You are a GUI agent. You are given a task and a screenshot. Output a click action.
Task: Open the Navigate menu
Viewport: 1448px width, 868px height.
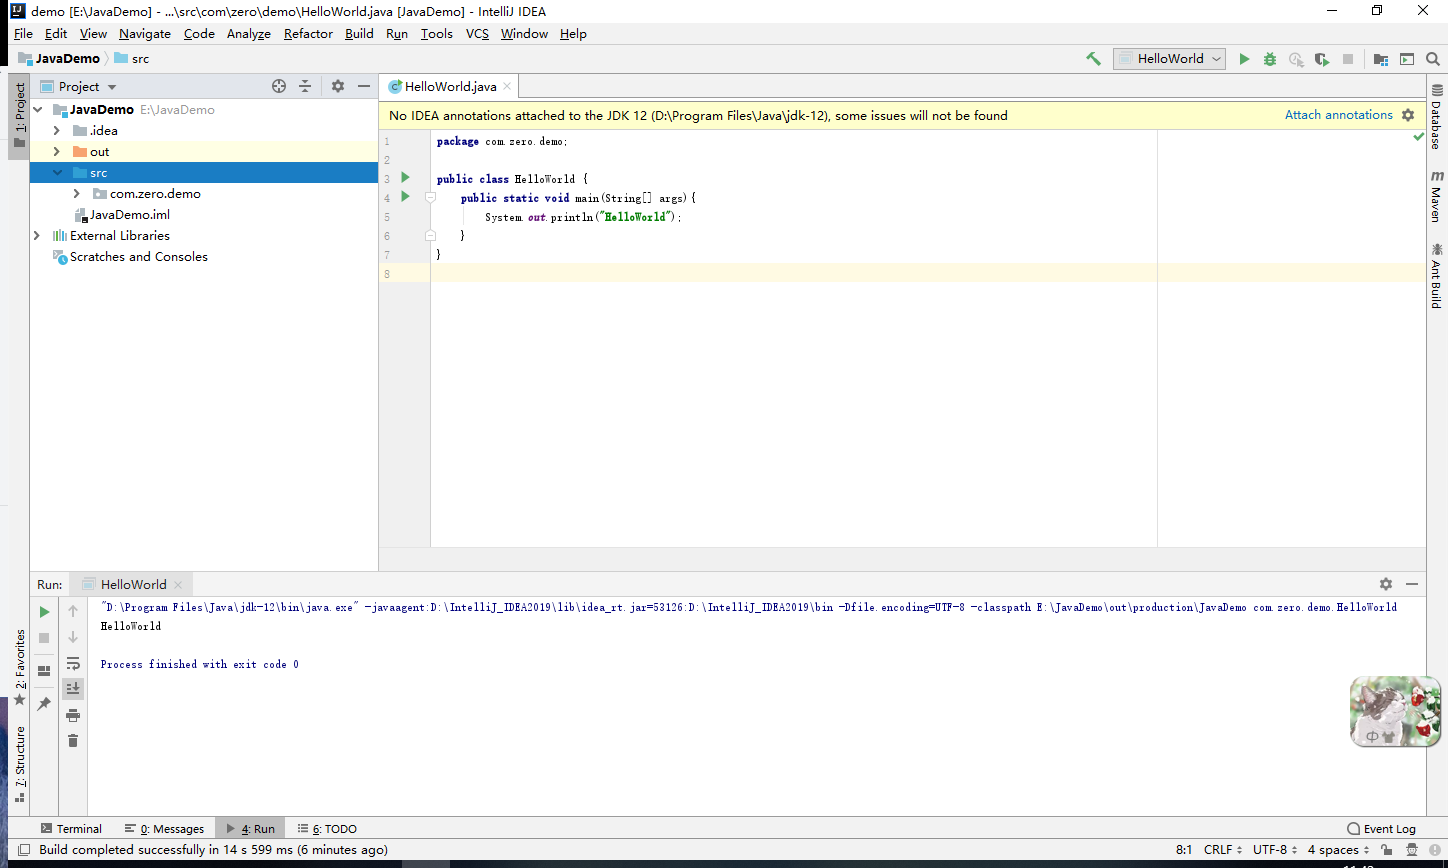click(145, 34)
